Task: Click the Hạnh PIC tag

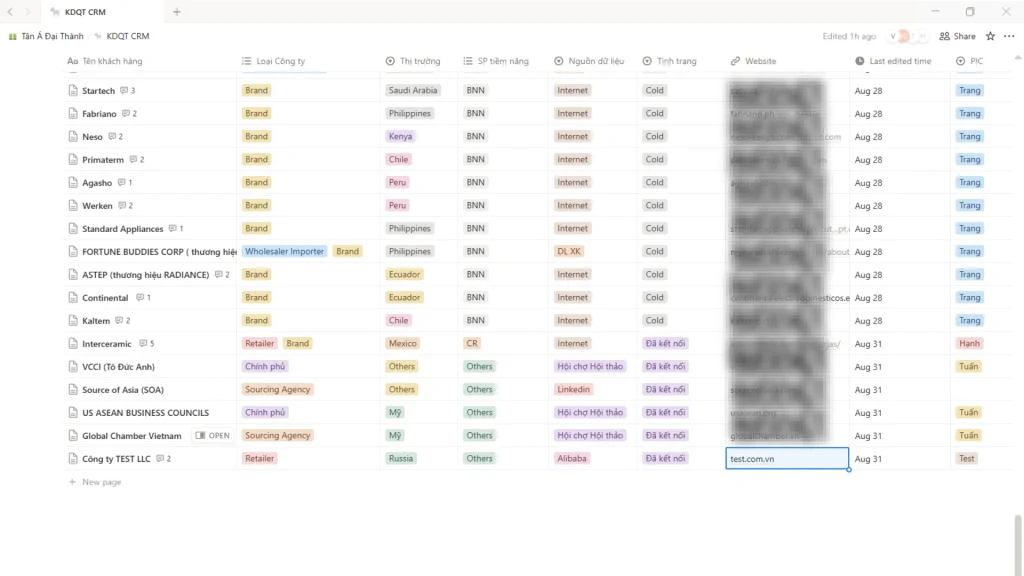Action: tap(969, 343)
